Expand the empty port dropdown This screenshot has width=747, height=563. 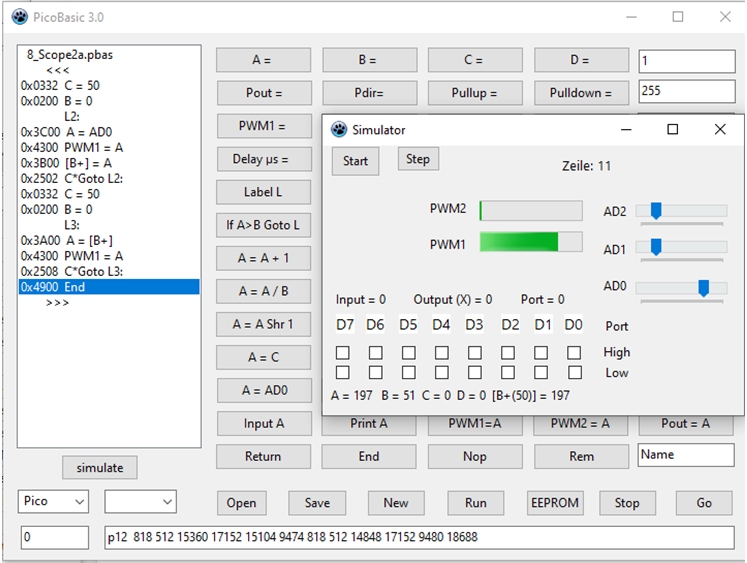click(x=141, y=501)
